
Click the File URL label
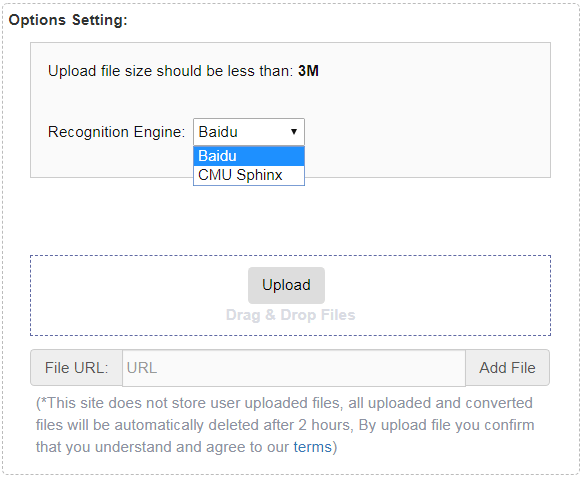pyautogui.click(x=77, y=368)
